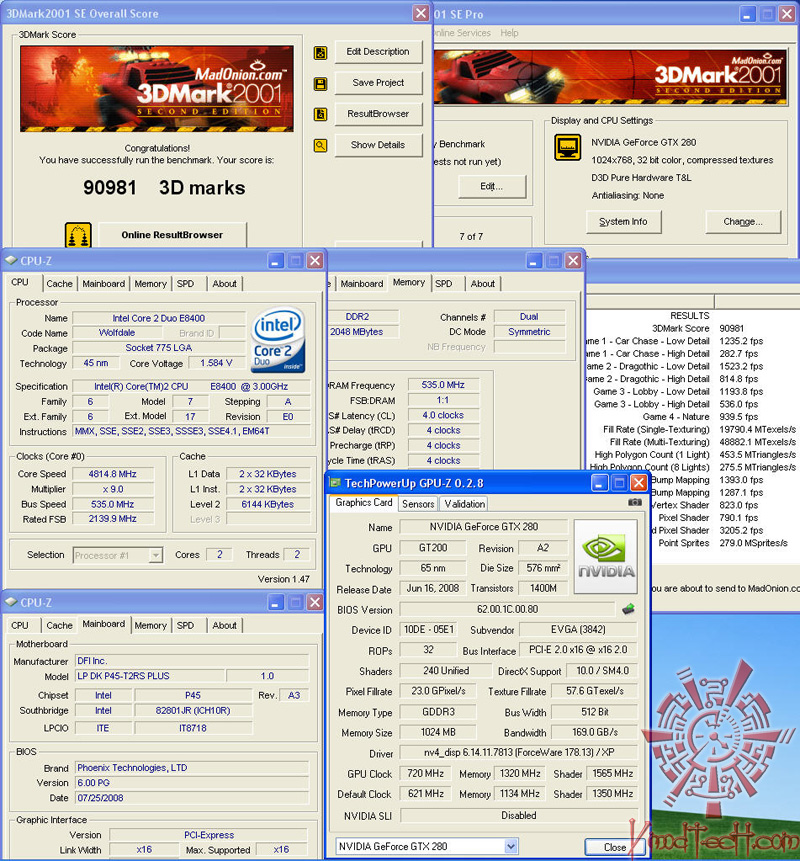Close the GPU-Z window with the X
The image size is (800, 861).
[x=639, y=483]
